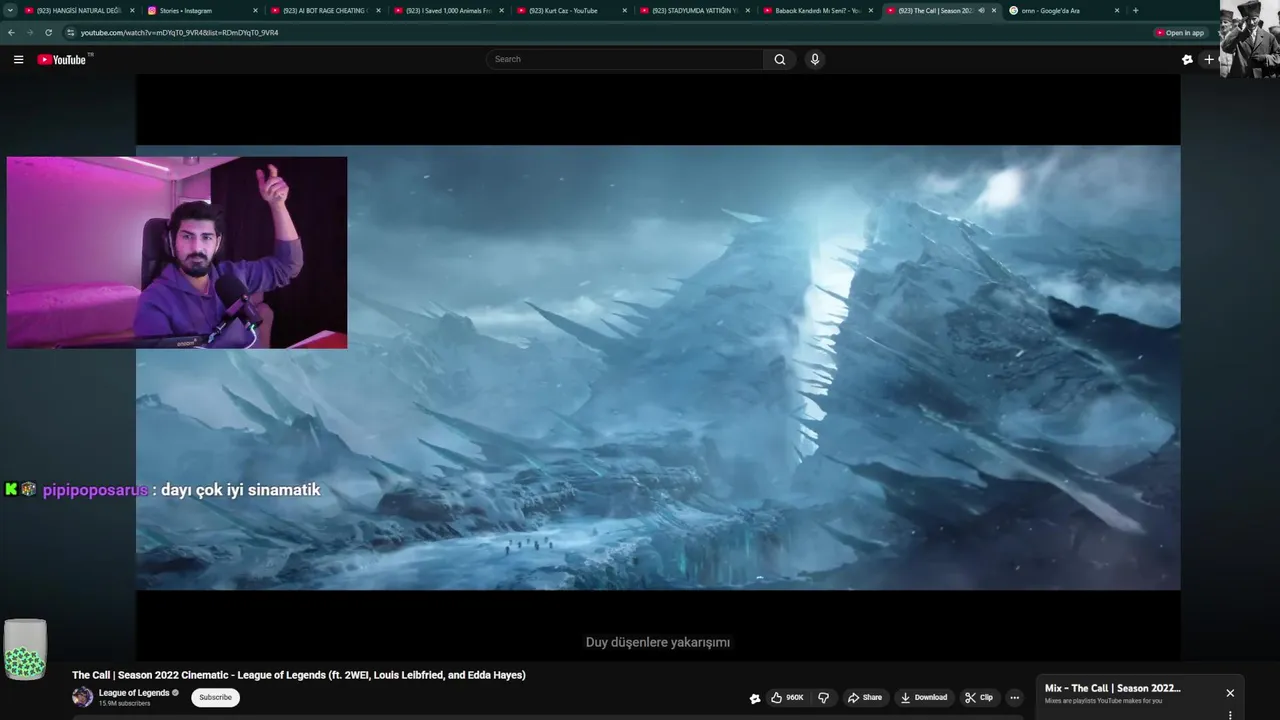Click the portrait photo overlay top right
The width and height of the screenshot is (1280, 720).
point(1249,39)
